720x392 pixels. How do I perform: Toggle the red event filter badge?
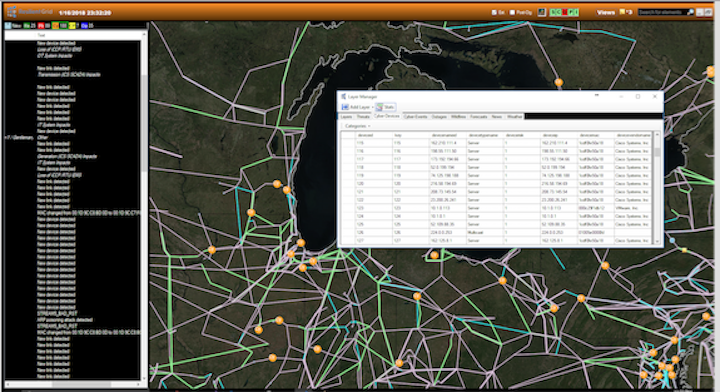pyautogui.click(x=41, y=26)
